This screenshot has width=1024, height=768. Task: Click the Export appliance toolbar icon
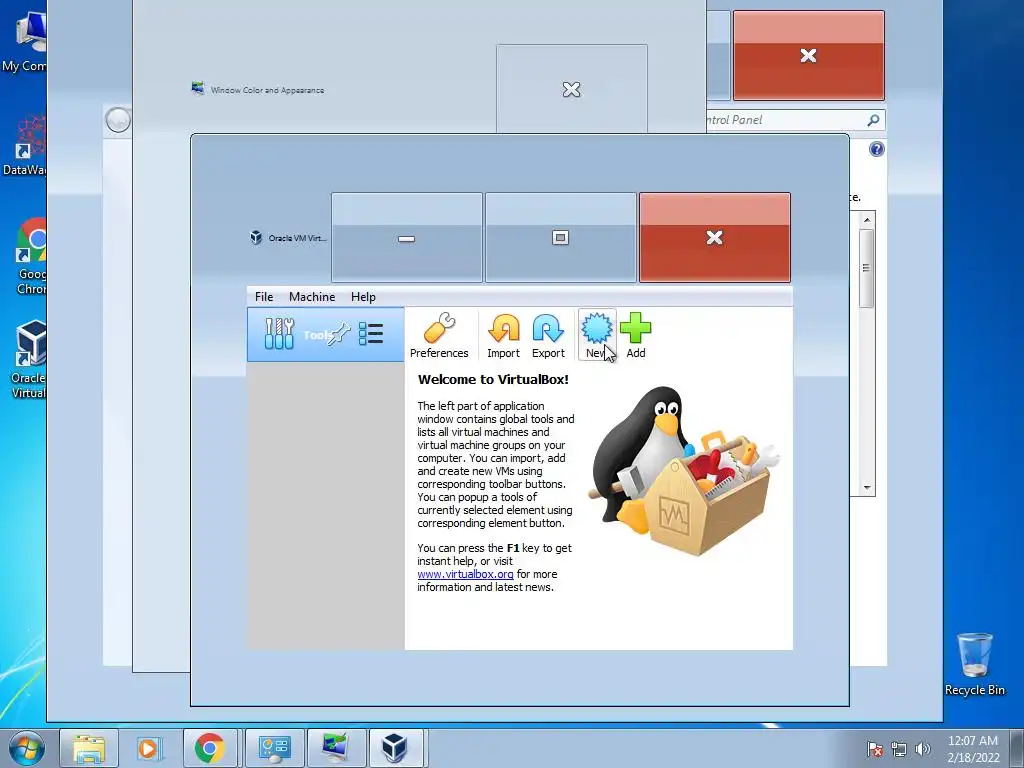click(x=548, y=335)
